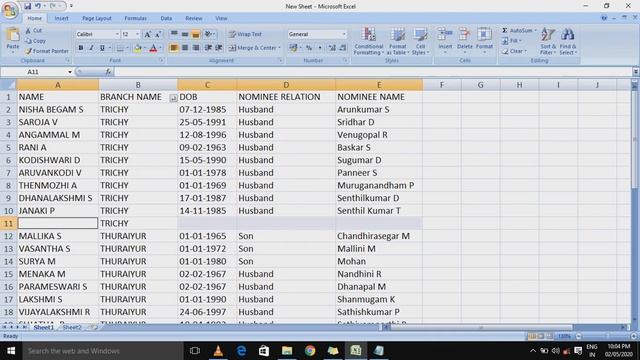Click the Increase Indent icon
Screen dimensions: 640x360
click(x=219, y=48)
